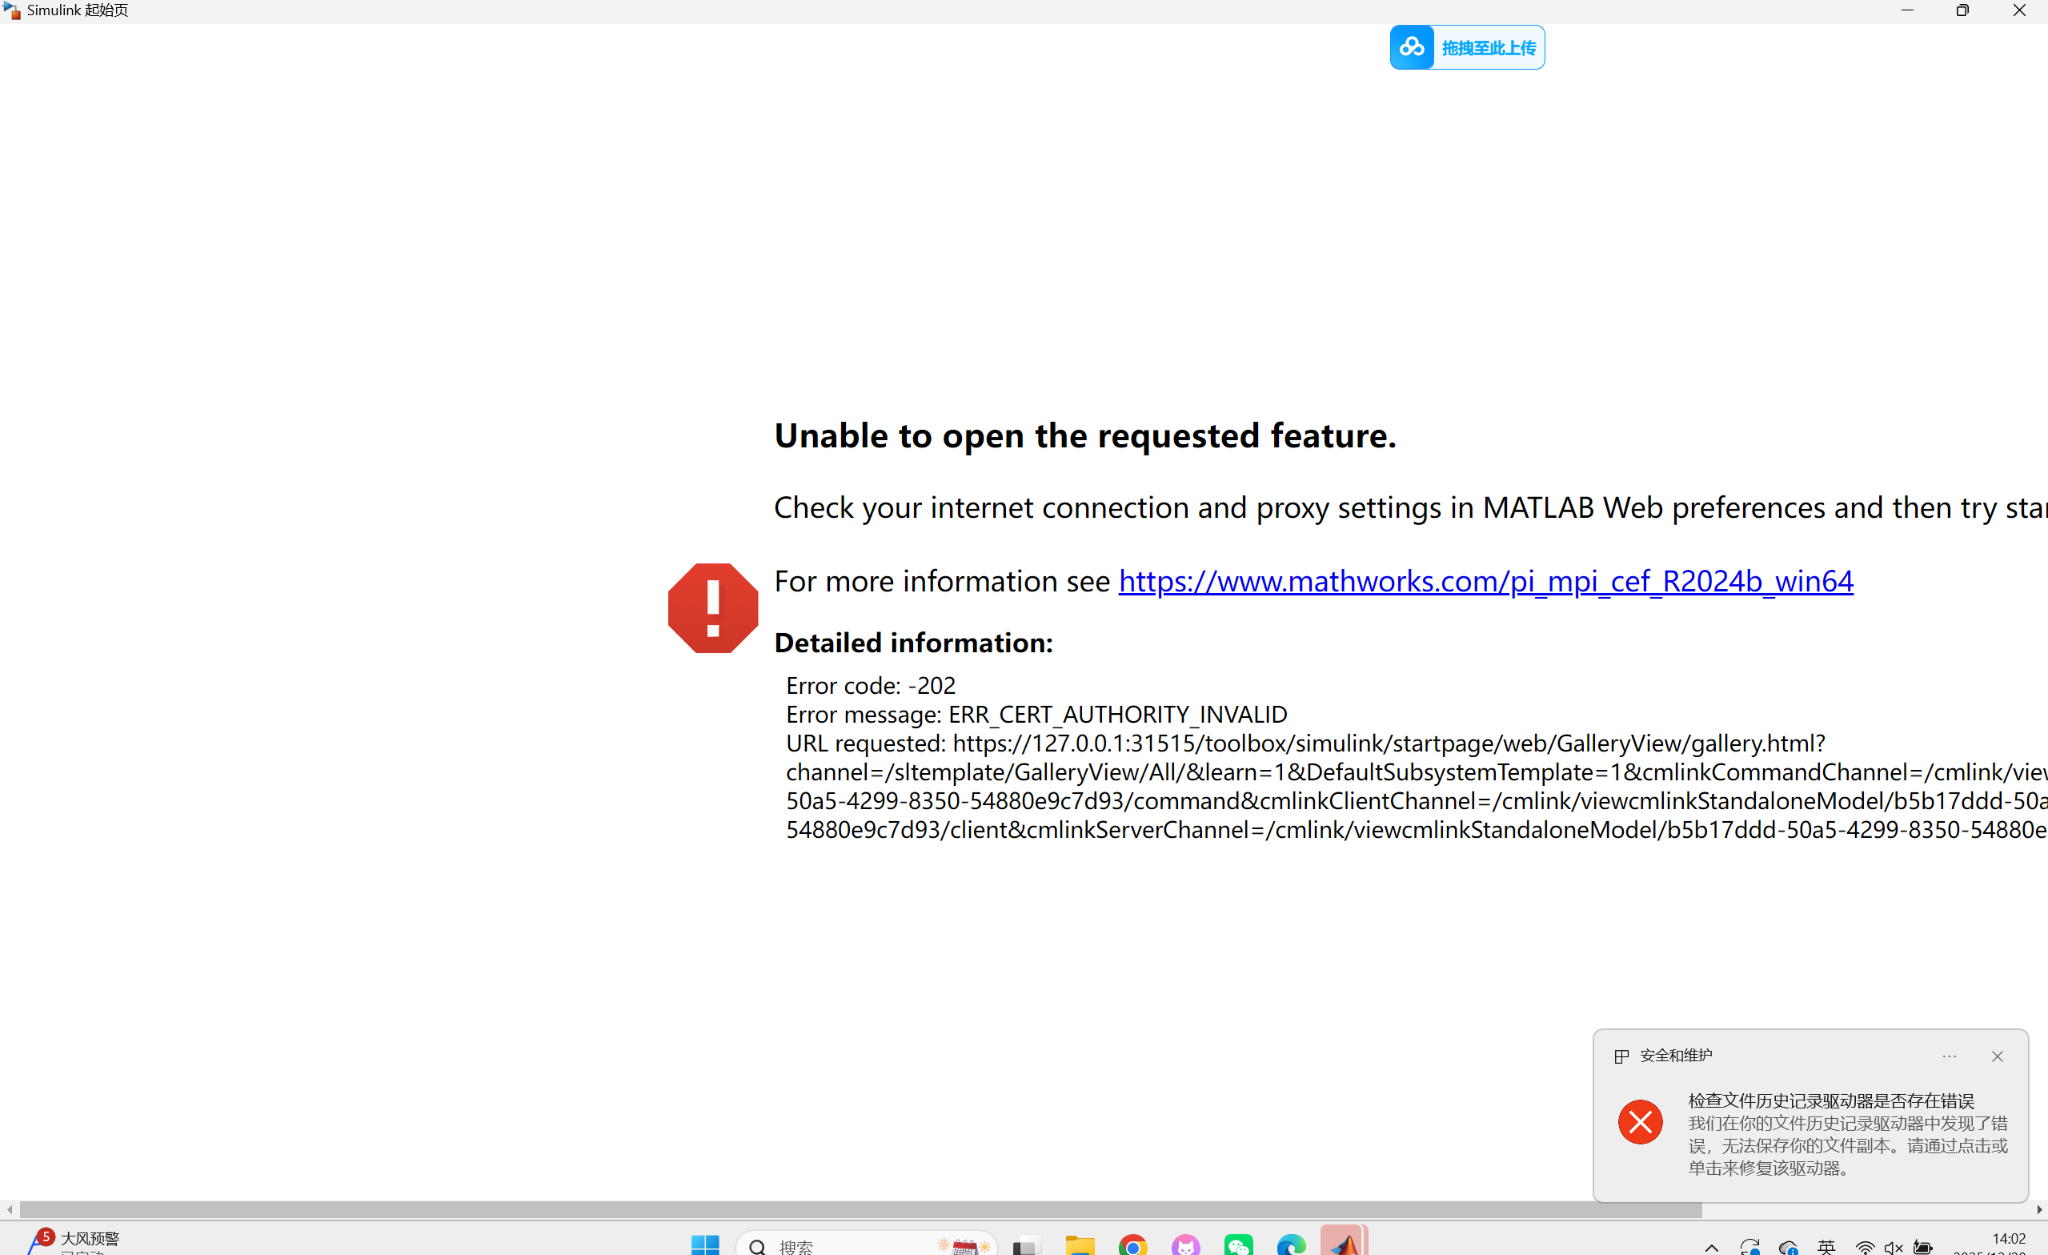2048x1255 pixels.
Task: Click the Baidu cloud upload icon
Action: click(1411, 47)
